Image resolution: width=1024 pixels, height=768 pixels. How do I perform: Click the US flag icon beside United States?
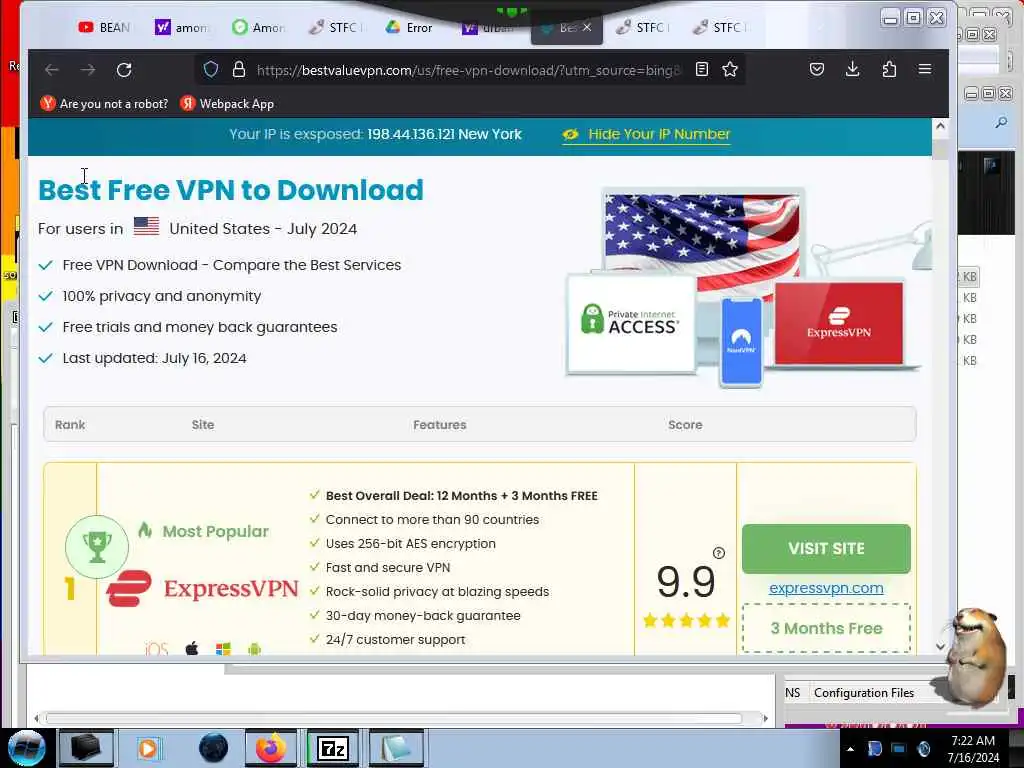(146, 227)
